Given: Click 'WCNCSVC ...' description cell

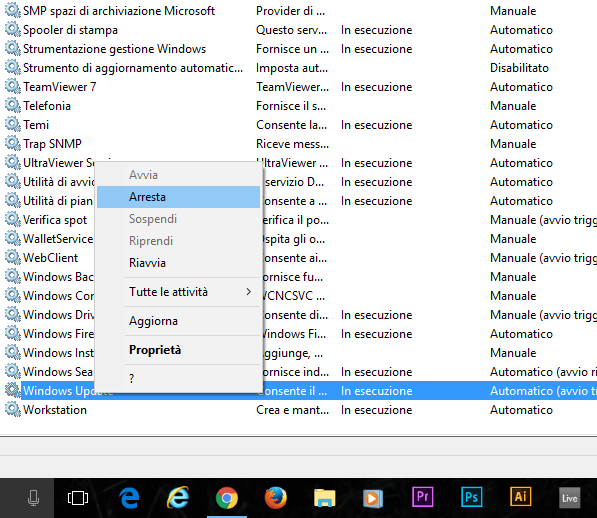Looking at the screenshot, I should click(x=294, y=296).
